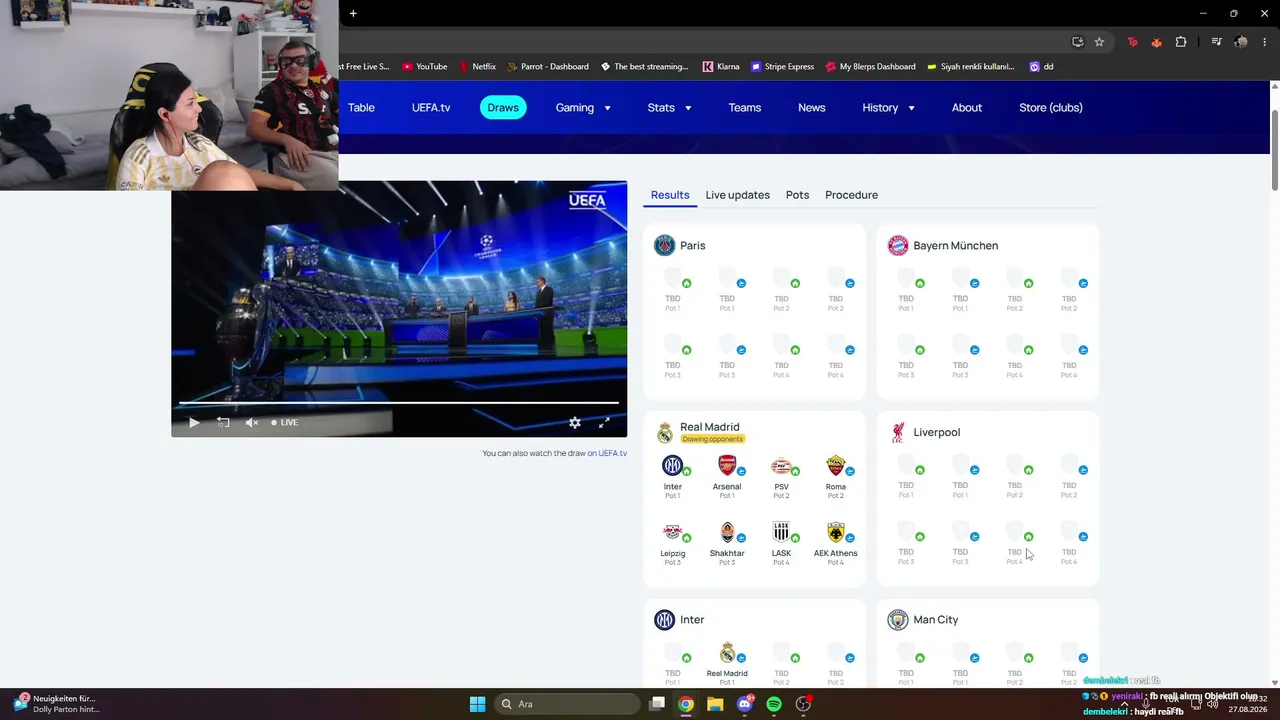Select the LASK opponent crest
This screenshot has height=720, width=1280.
coord(781,532)
